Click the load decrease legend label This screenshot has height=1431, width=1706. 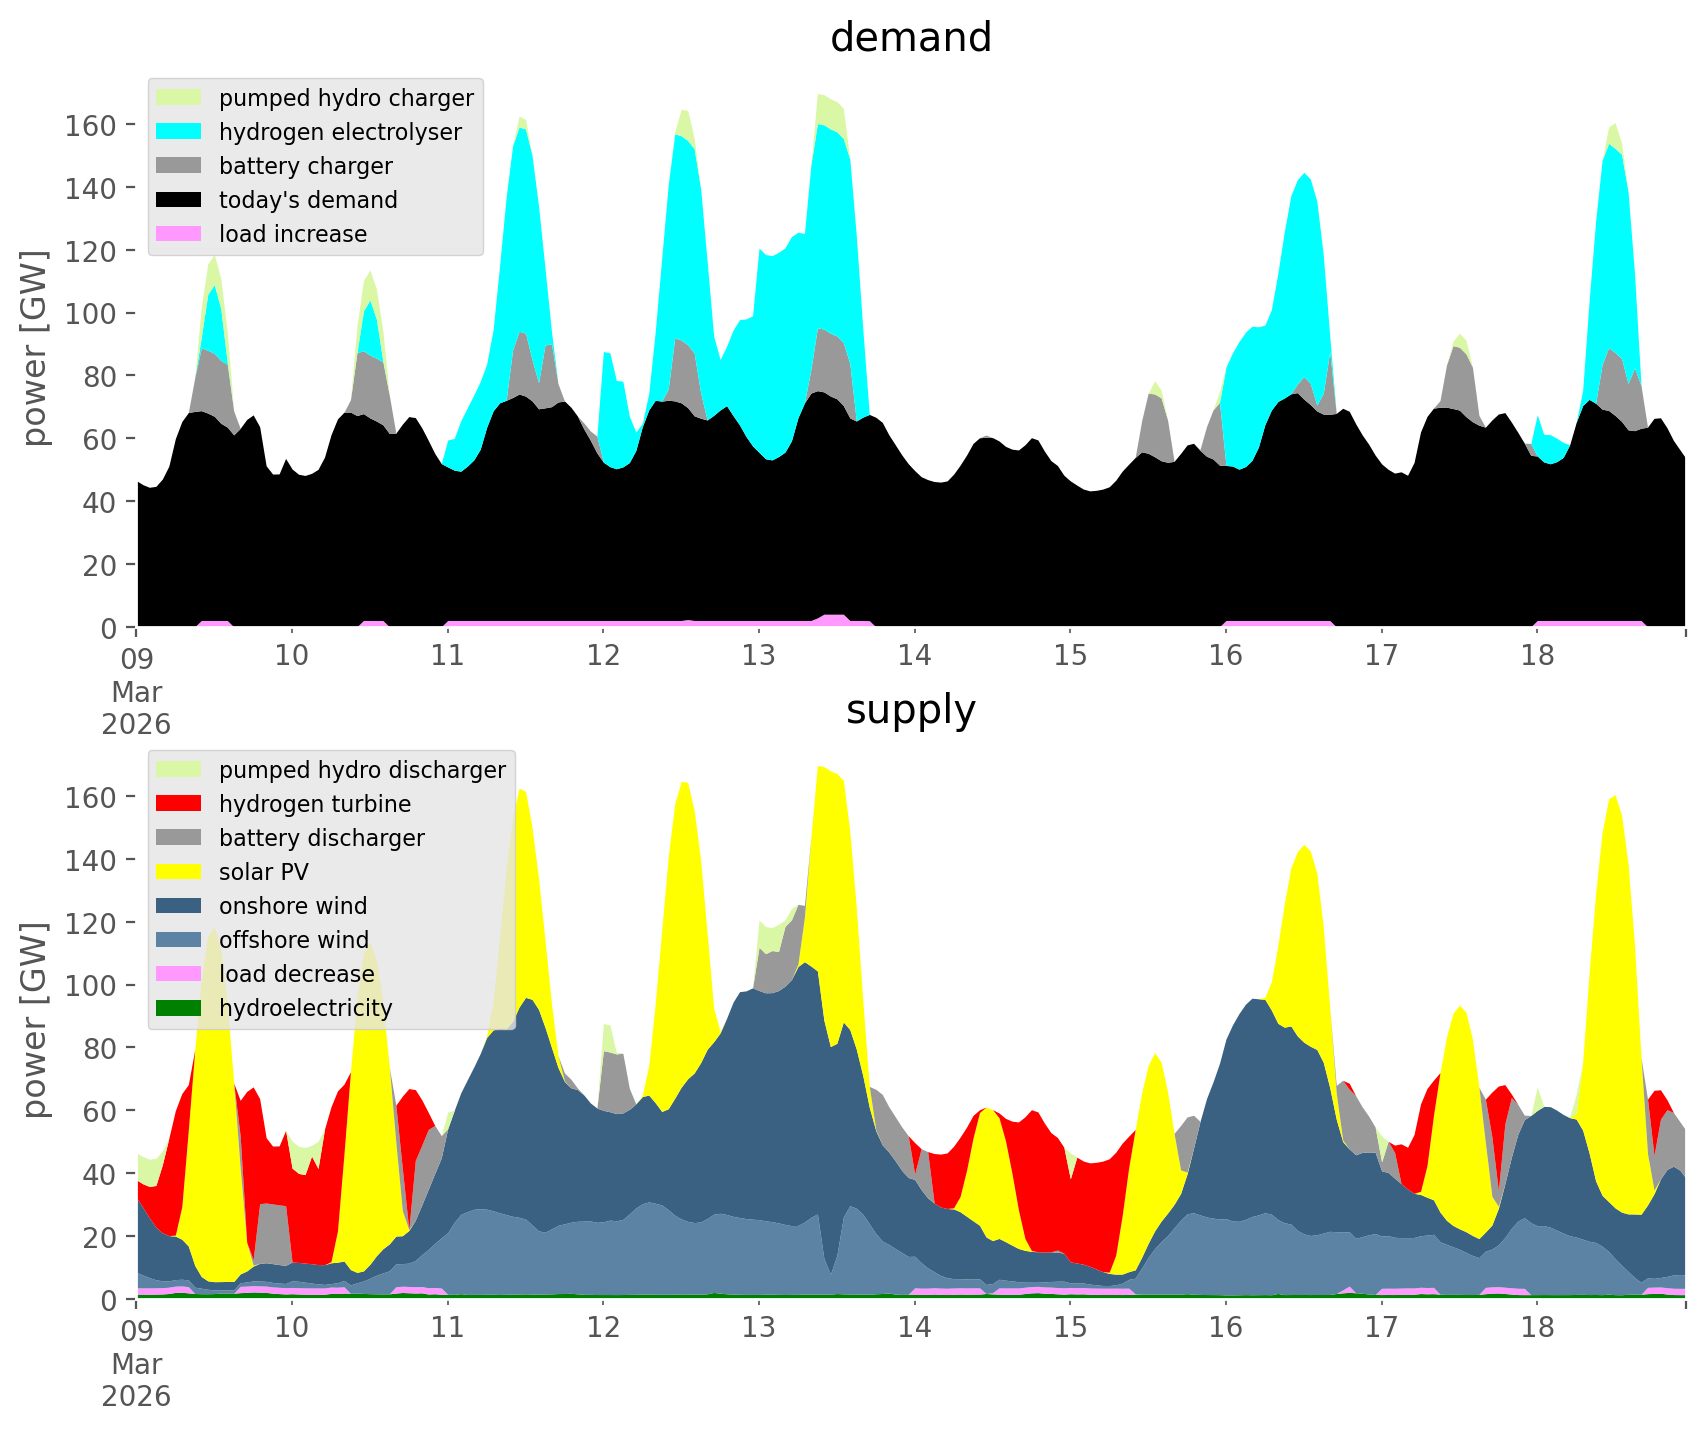(x=296, y=974)
